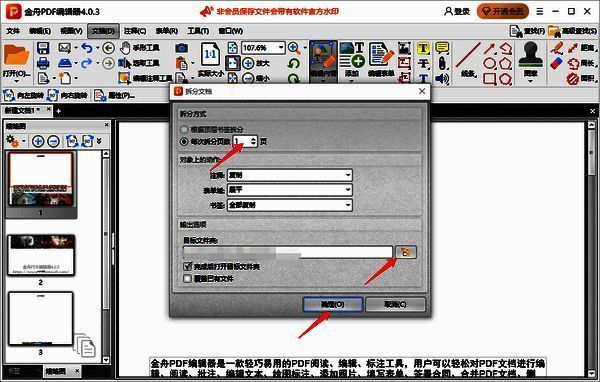Click the camera snapshot icon
Image resolution: width=600 pixels, height=382 pixels.
(182, 48)
